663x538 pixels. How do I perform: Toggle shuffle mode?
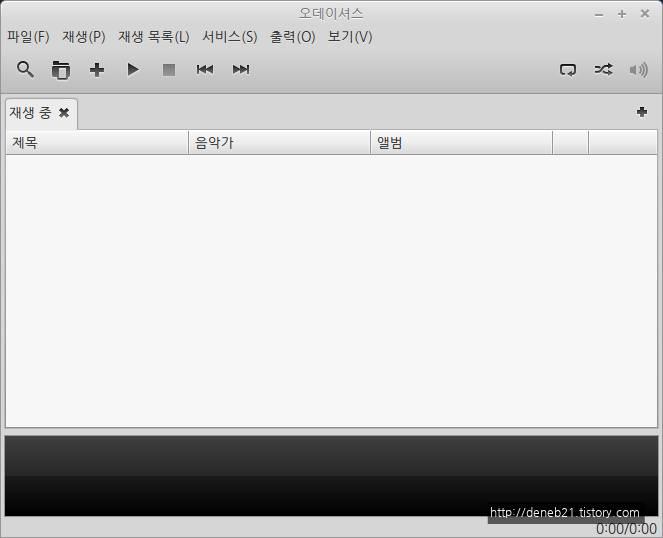[603, 70]
